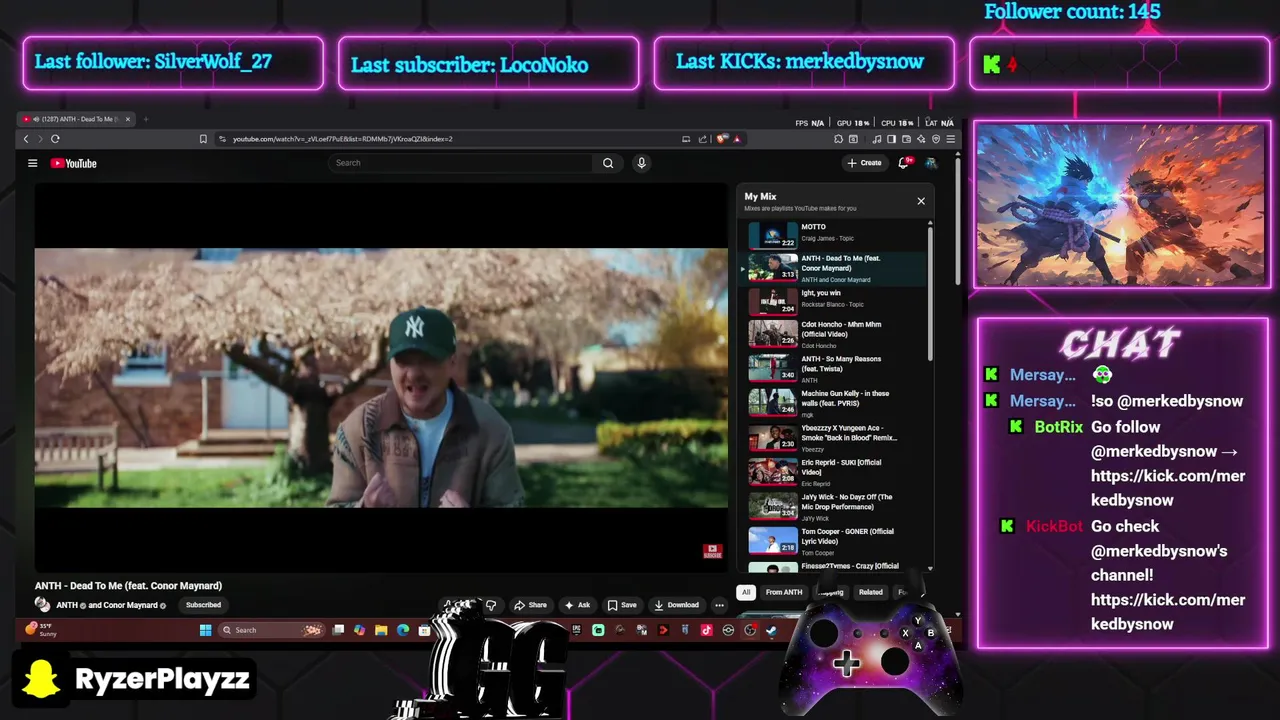Open YouTube notifications bell
This screenshot has height=720, width=1280.
[904, 162]
